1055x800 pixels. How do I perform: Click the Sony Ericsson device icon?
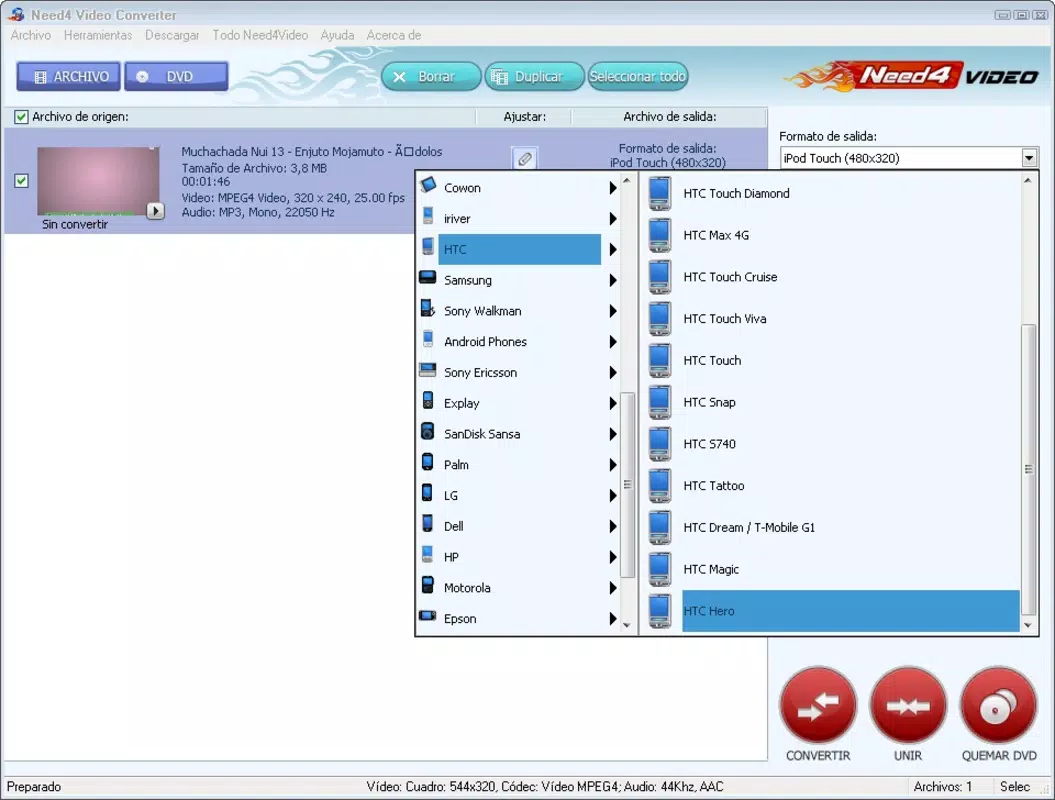click(428, 369)
